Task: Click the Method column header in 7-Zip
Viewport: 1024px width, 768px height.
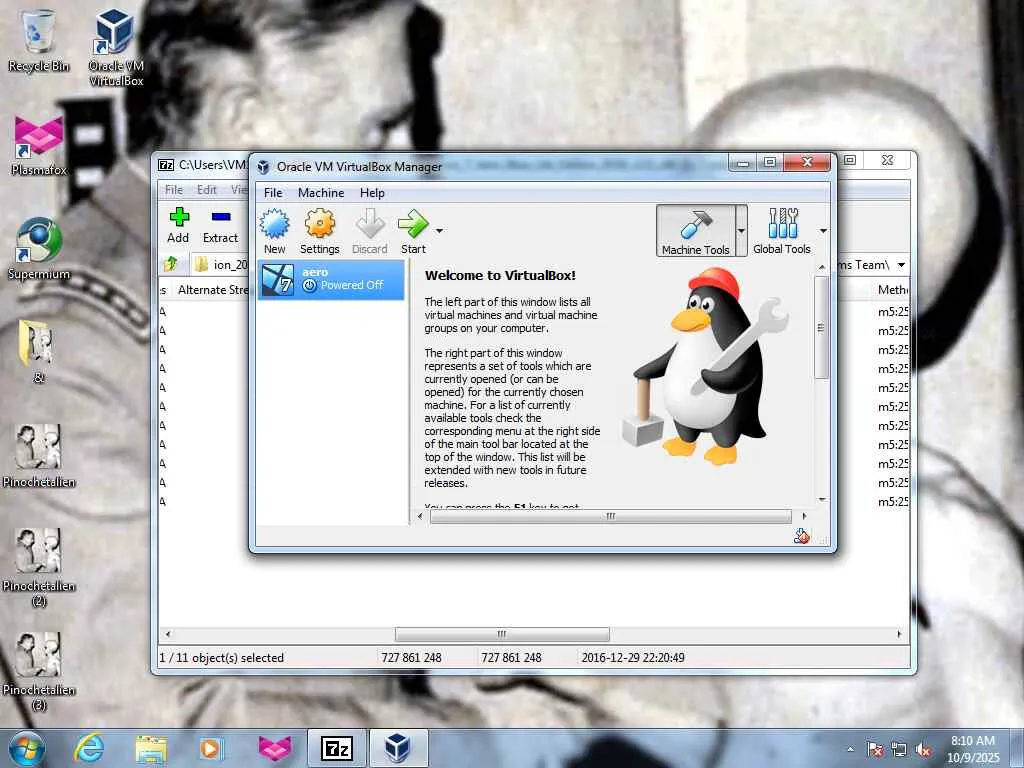Action: pyautogui.click(x=893, y=290)
